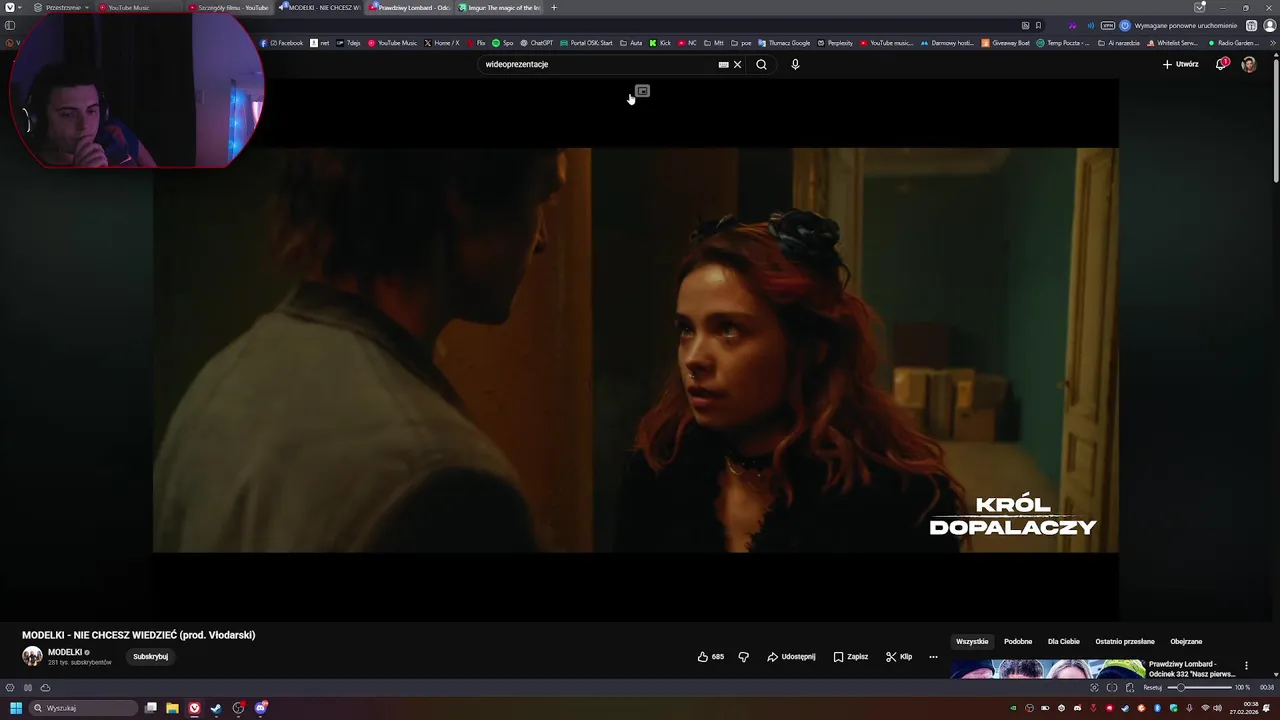
Task: Open the Auta bookmarks folder
Action: point(631,43)
